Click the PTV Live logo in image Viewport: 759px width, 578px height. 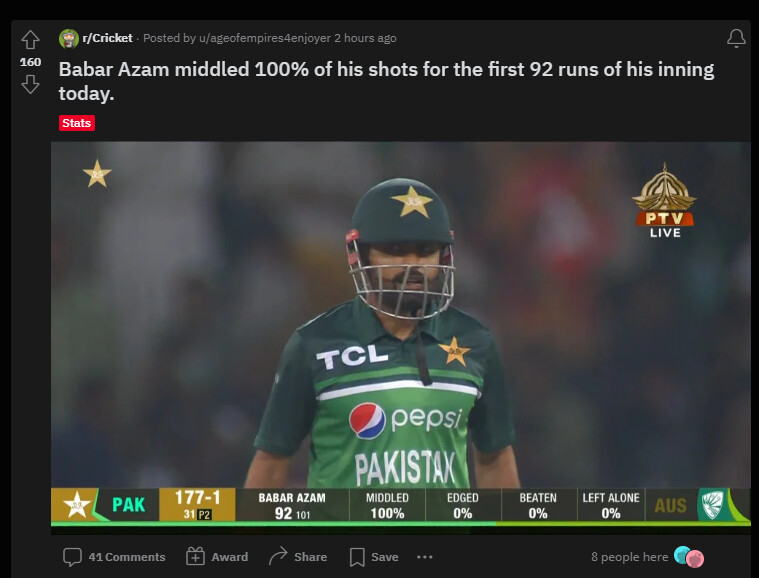(x=665, y=201)
